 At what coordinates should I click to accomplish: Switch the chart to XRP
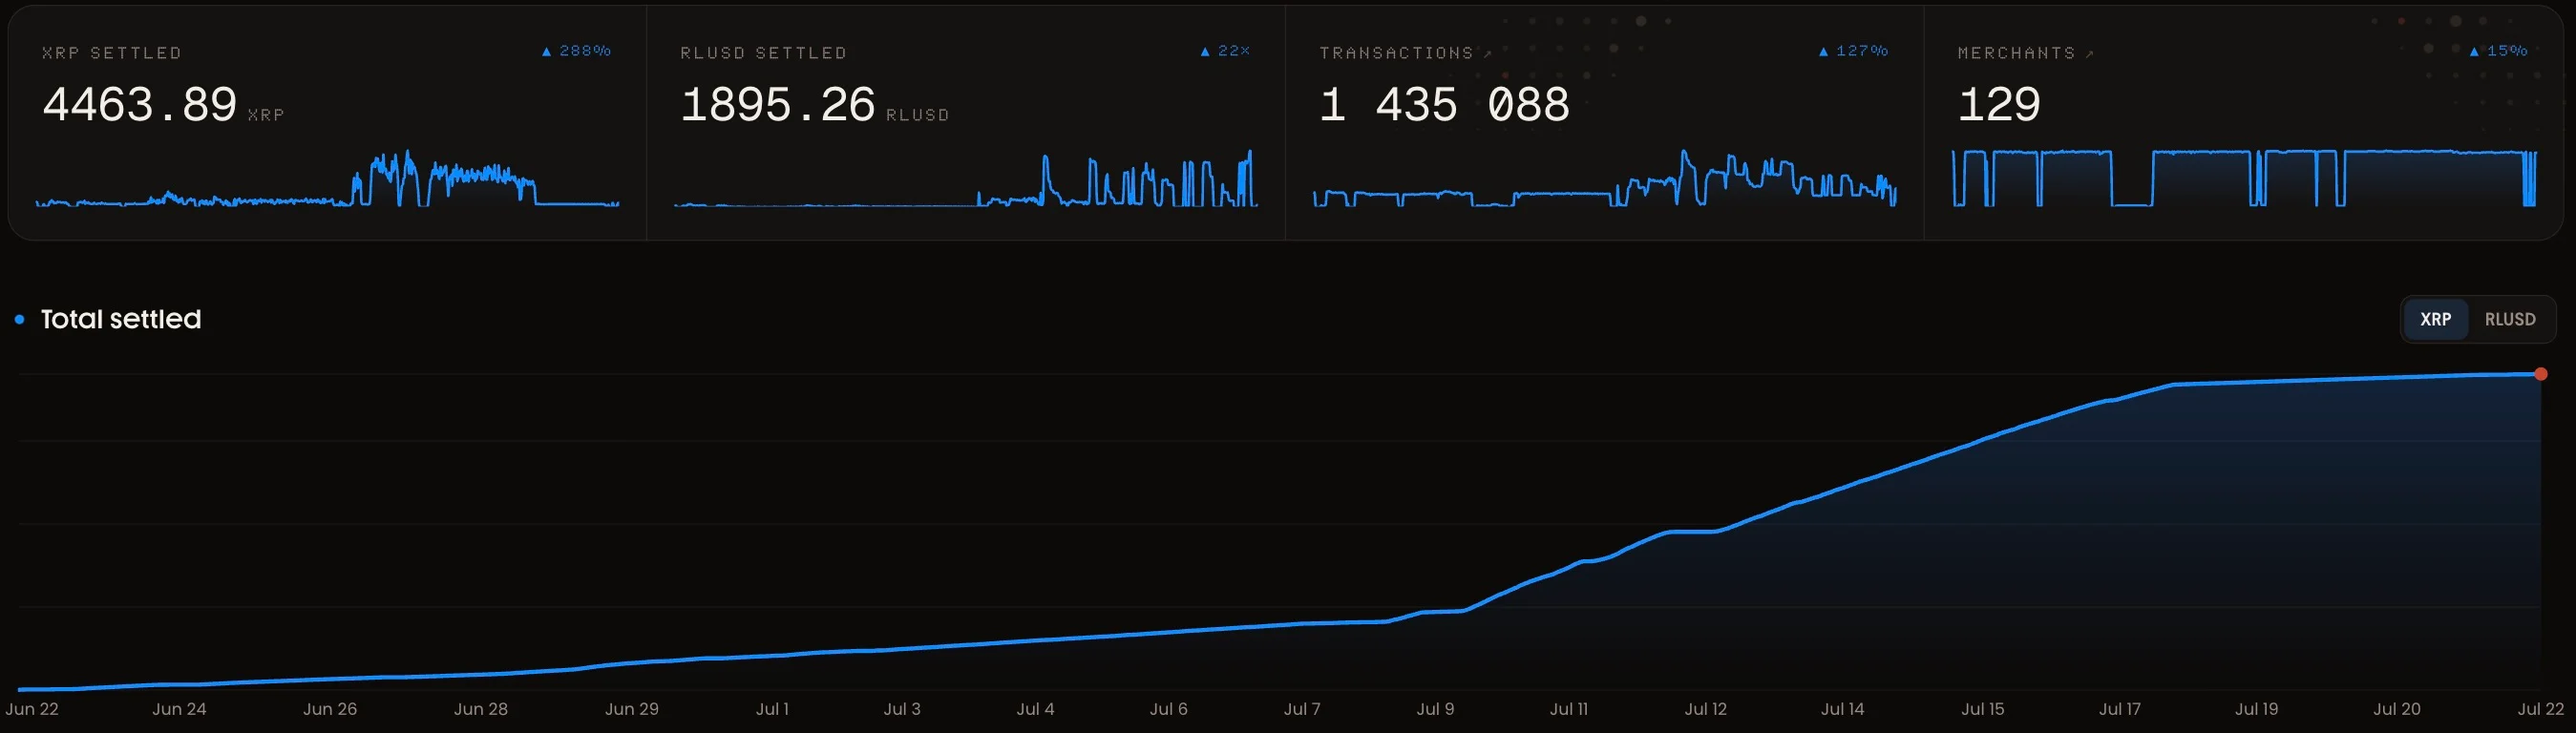pos(2435,319)
